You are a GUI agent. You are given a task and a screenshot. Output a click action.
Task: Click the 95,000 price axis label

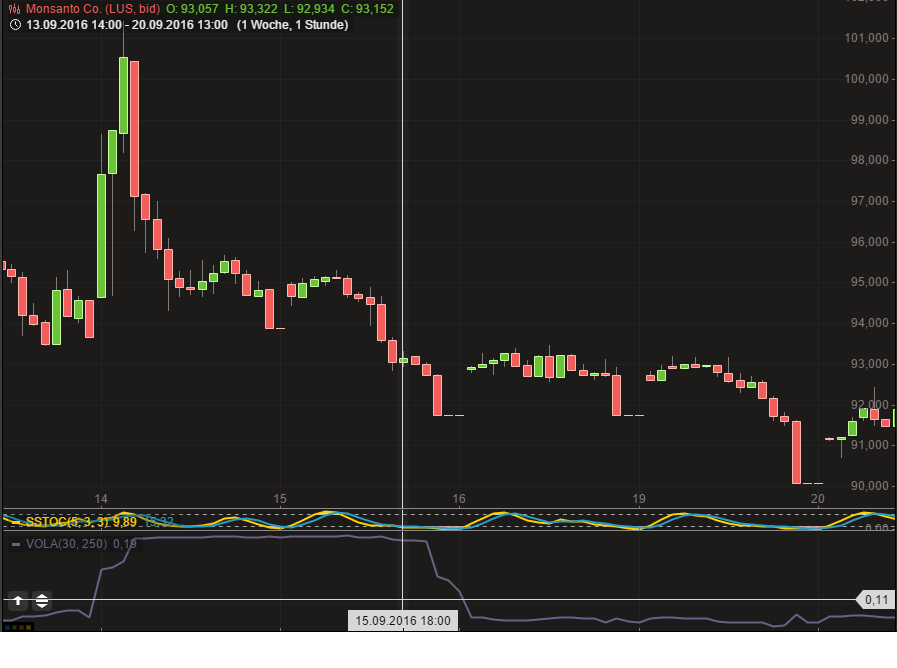pos(870,282)
